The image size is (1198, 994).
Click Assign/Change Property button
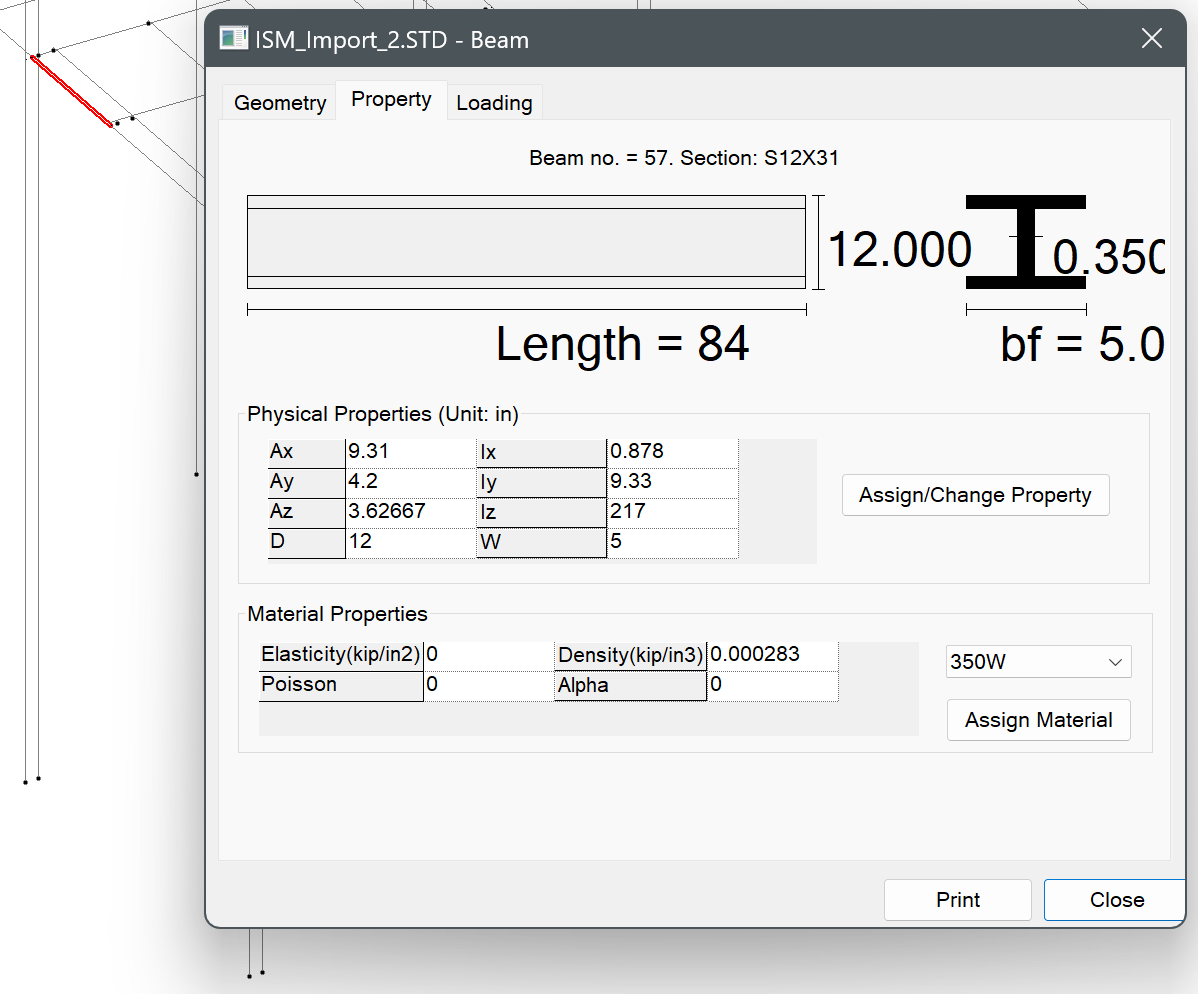(975, 495)
